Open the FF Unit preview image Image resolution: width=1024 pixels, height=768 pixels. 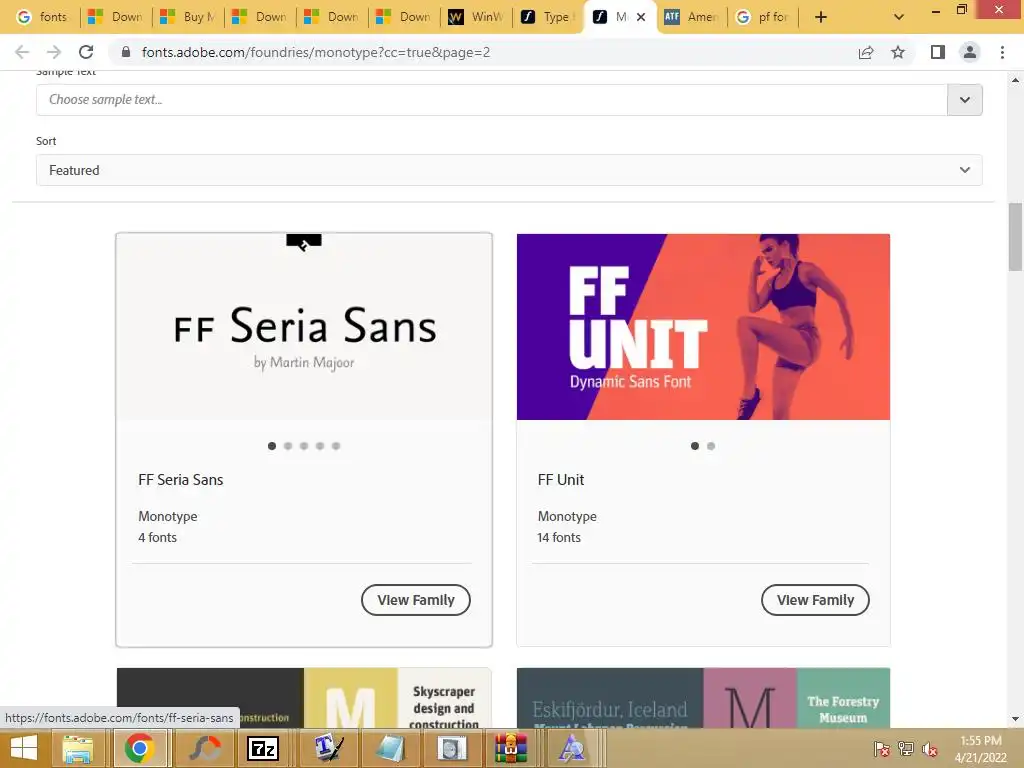pos(703,327)
